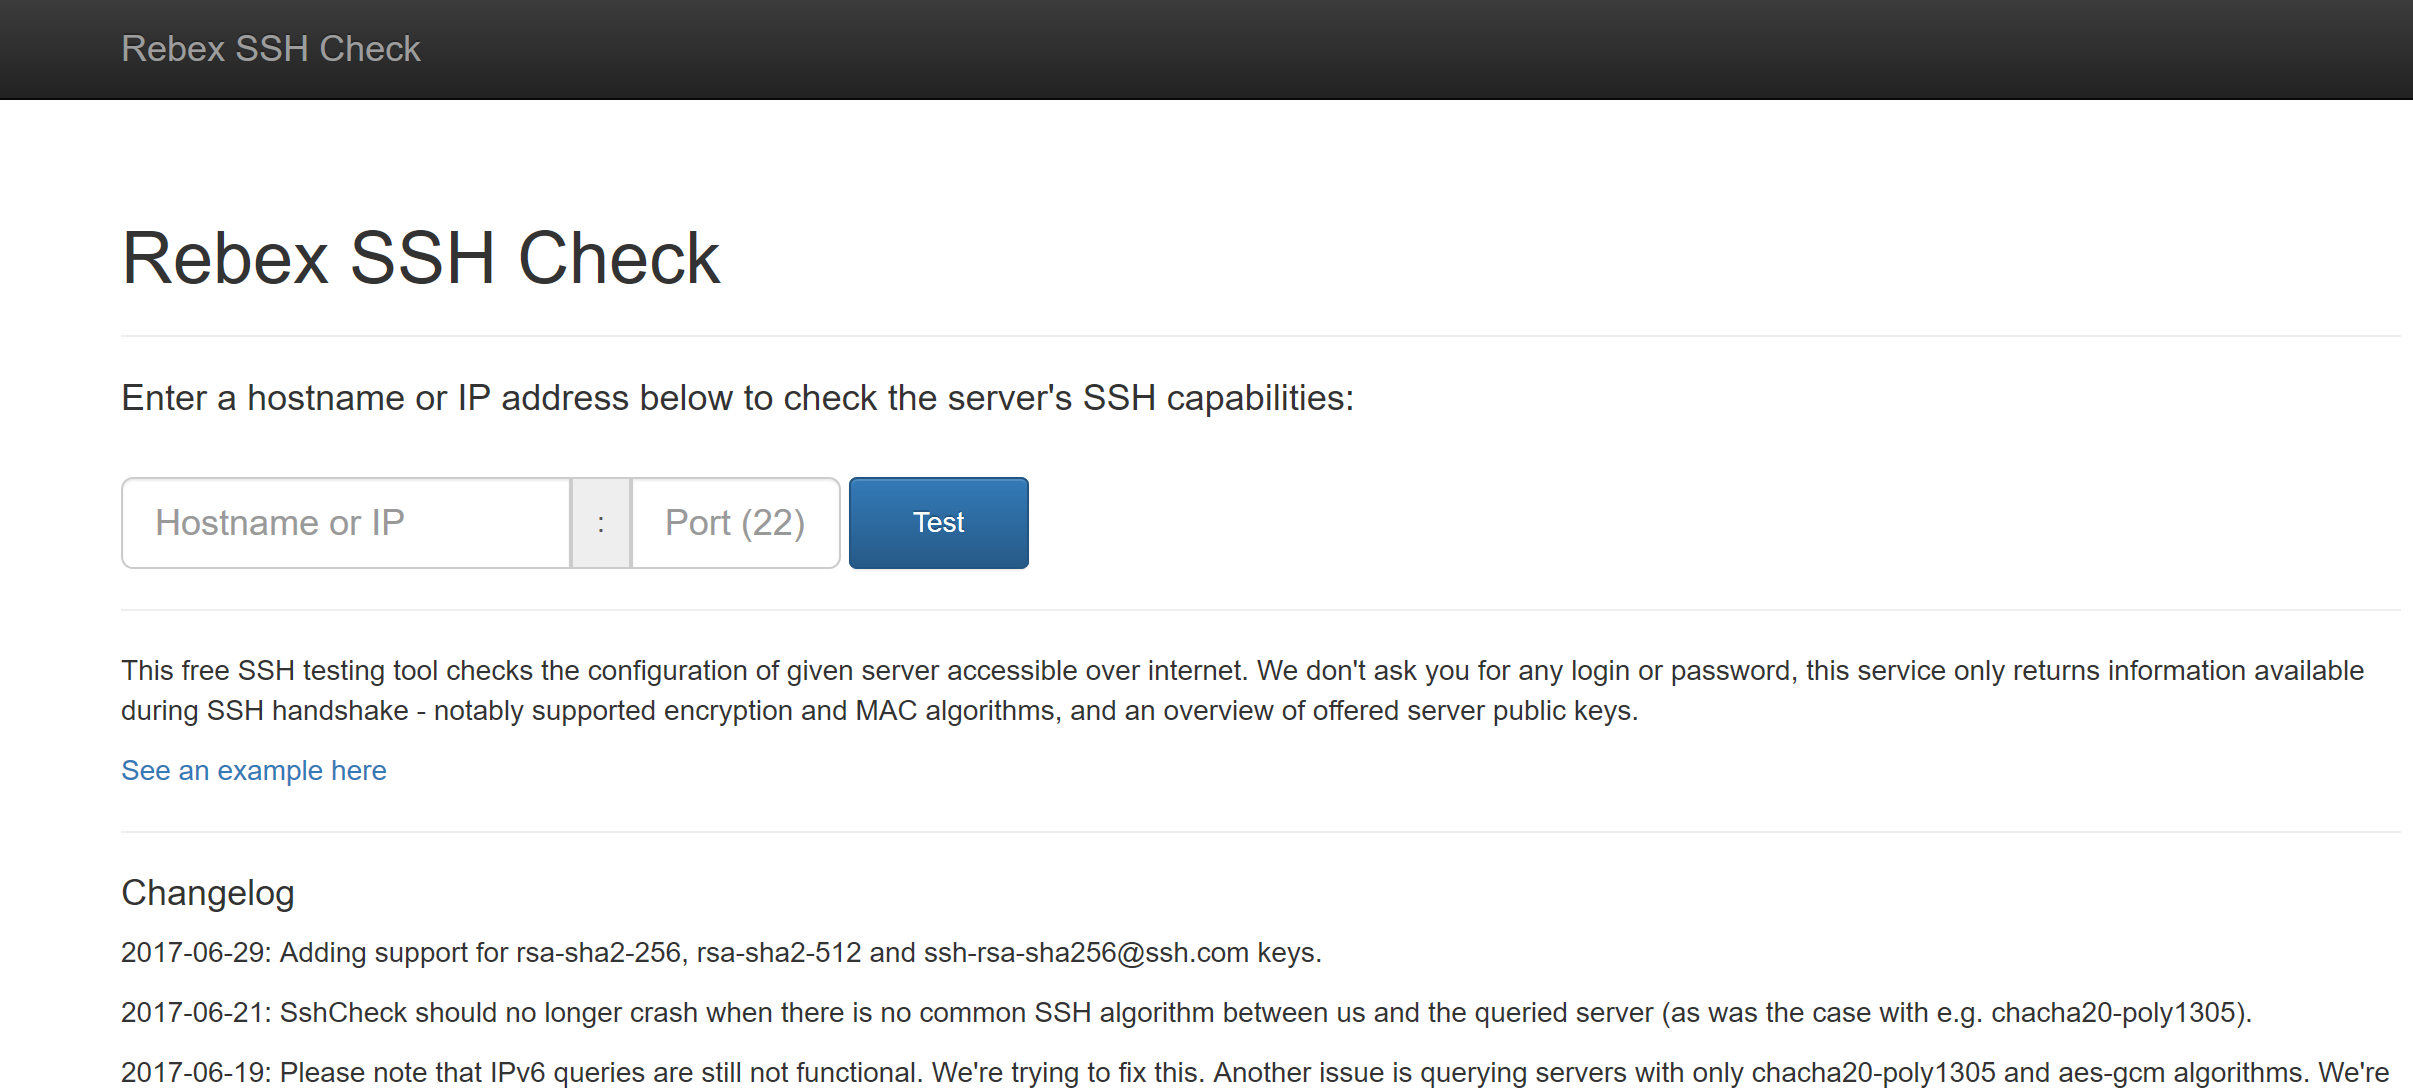Click the ssh-rsa-sha256@ssh.com text in the changelog

pos(1086,953)
